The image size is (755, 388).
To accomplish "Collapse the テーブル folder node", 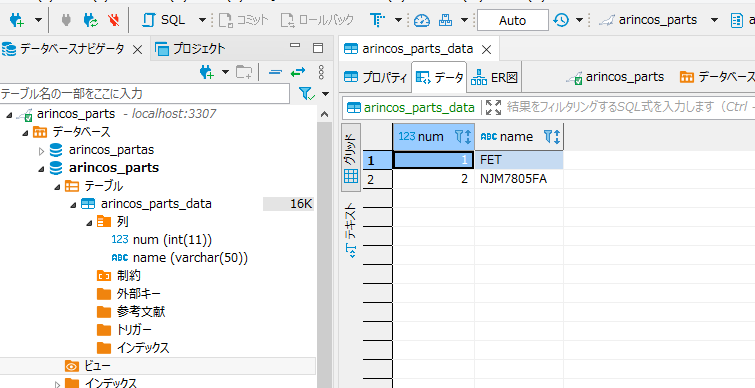I will coord(57,186).
